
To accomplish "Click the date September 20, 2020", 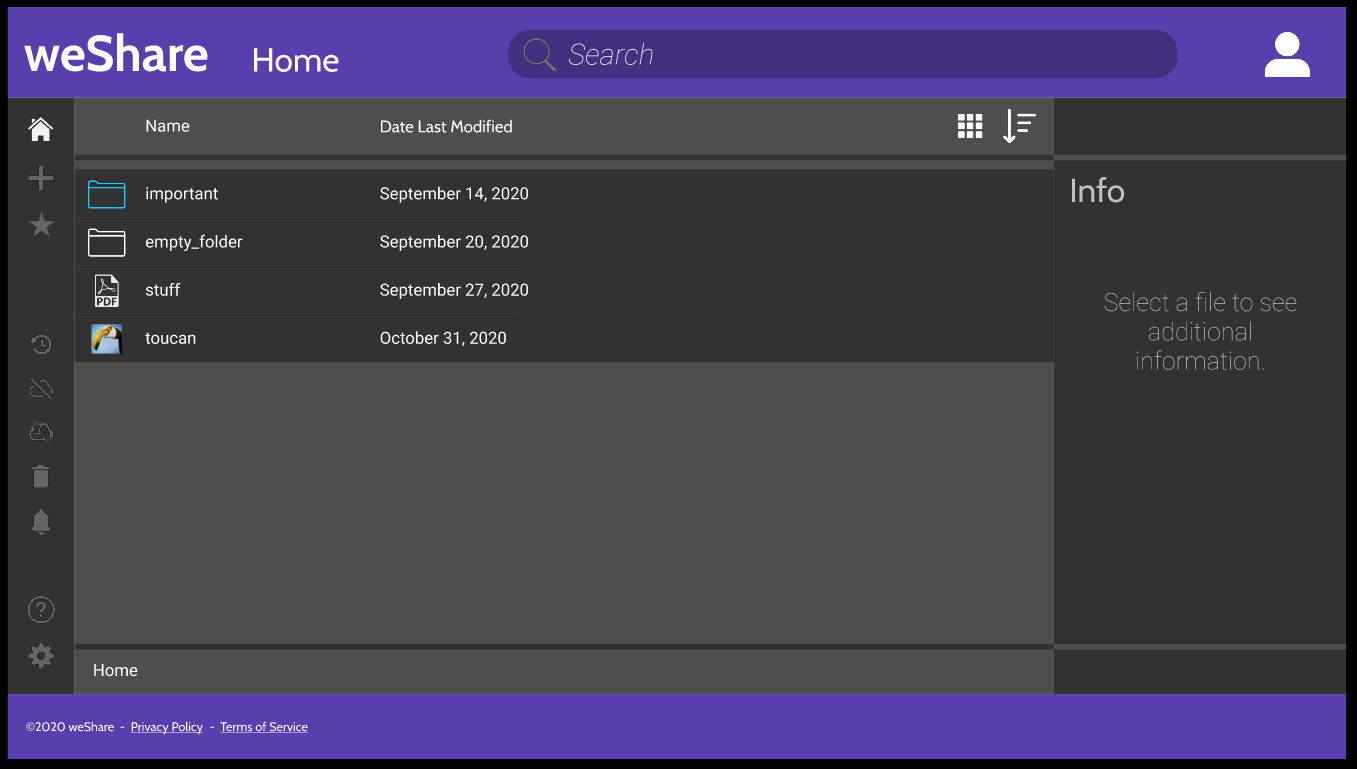I will [x=454, y=242].
